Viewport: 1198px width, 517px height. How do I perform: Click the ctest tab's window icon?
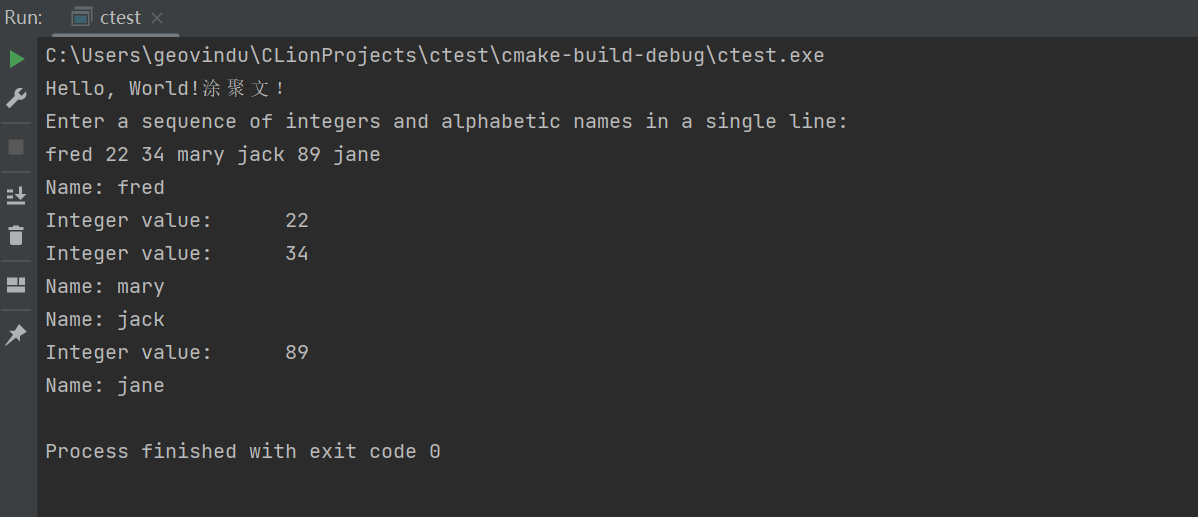(82, 18)
